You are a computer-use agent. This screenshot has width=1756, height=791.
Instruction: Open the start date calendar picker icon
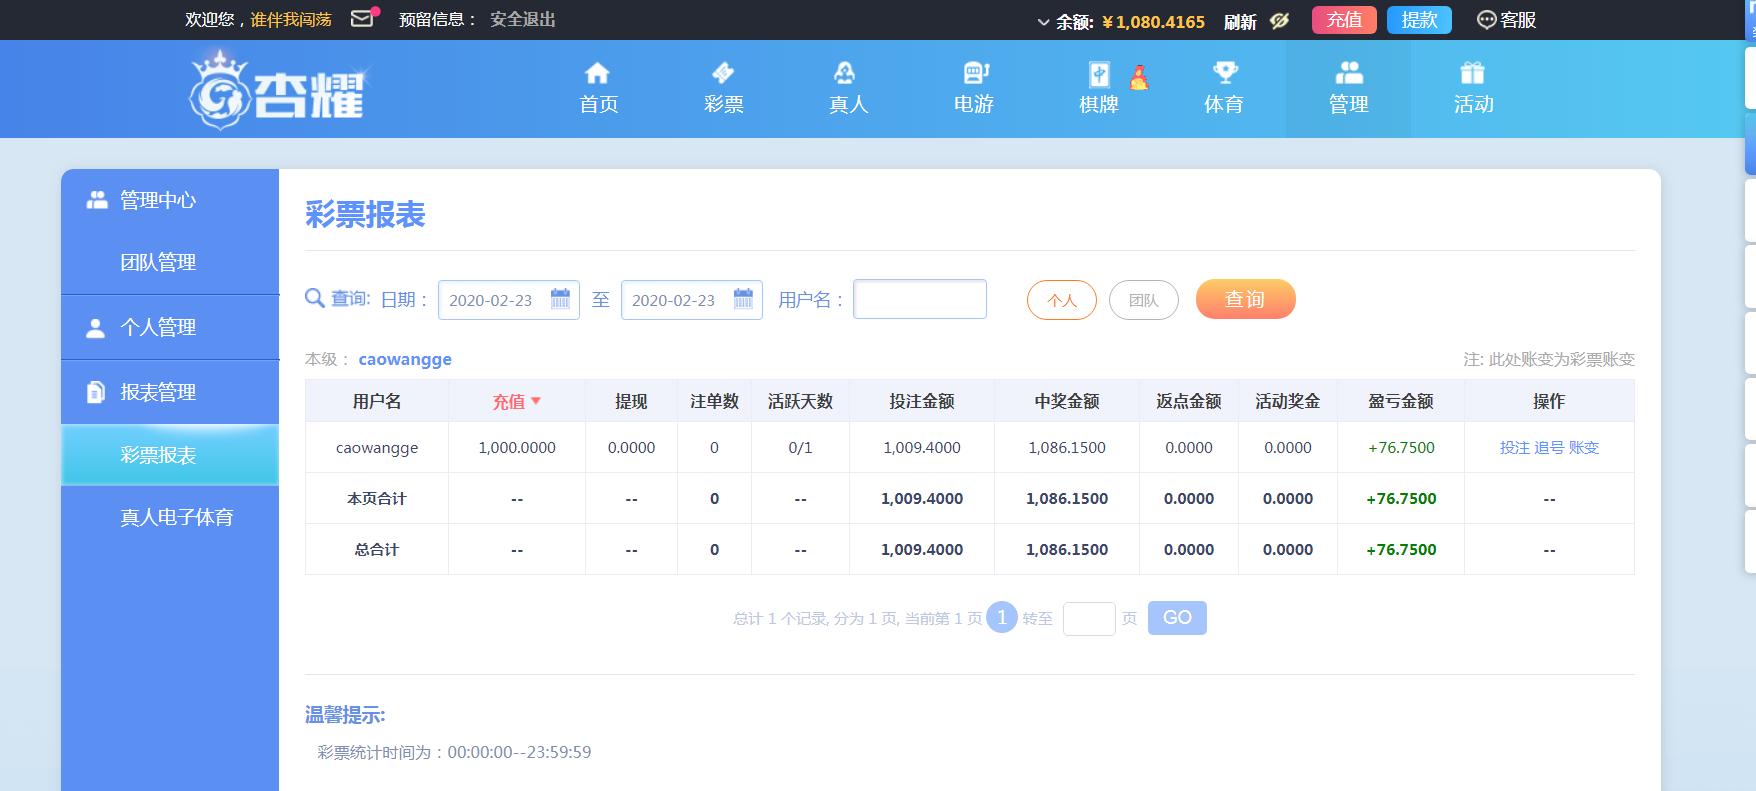pyautogui.click(x=560, y=299)
